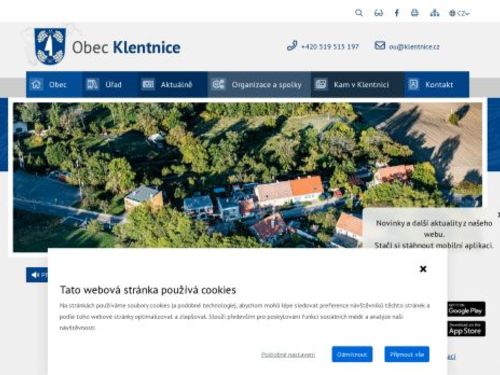
Task: Open the Google Play badge
Action: pos(466,309)
